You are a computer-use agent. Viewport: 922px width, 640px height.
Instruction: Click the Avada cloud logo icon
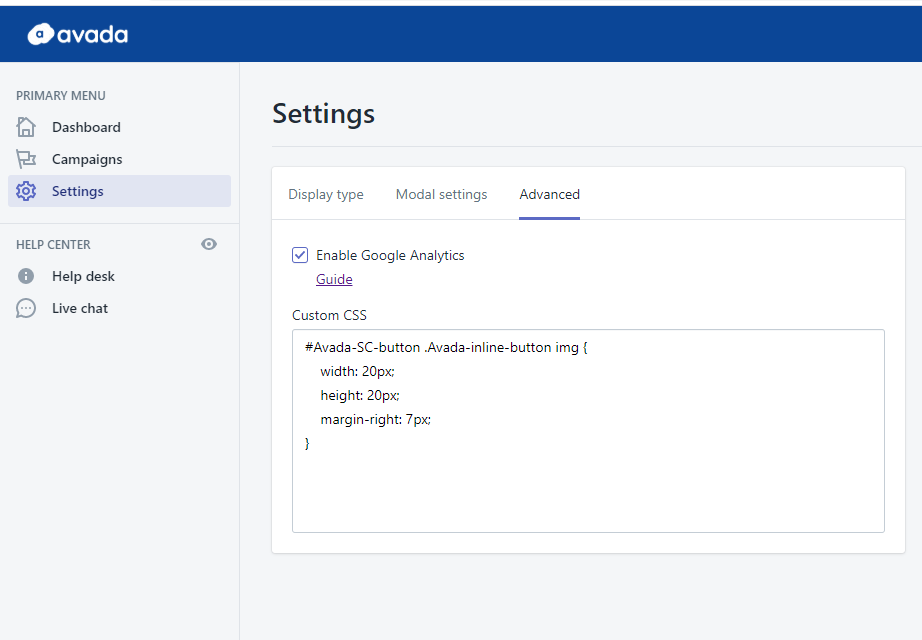point(40,35)
